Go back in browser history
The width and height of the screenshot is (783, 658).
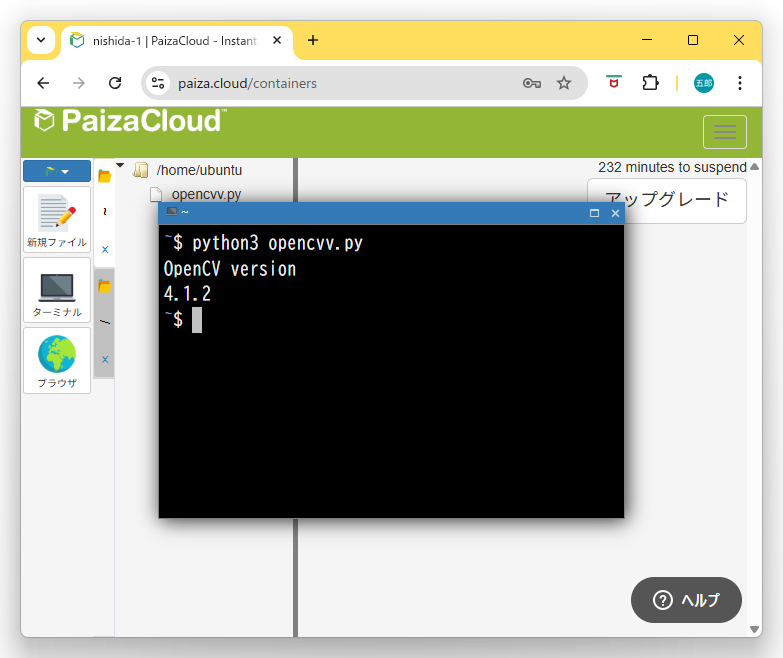(43, 83)
